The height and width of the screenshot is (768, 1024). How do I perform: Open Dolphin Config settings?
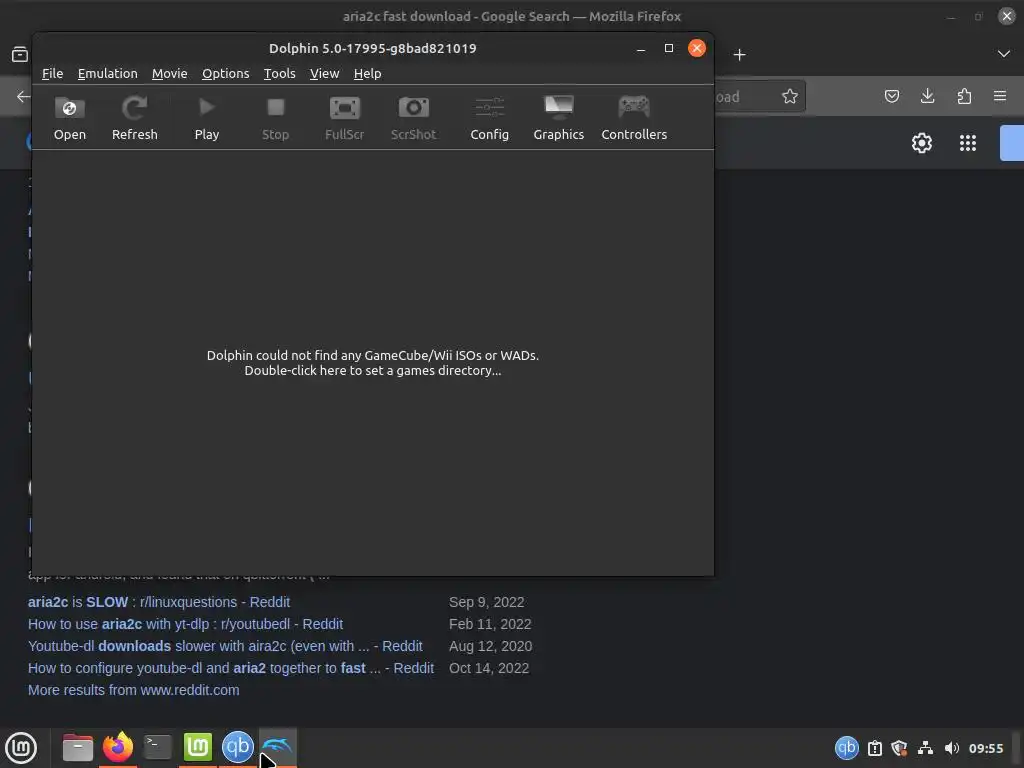[489, 118]
